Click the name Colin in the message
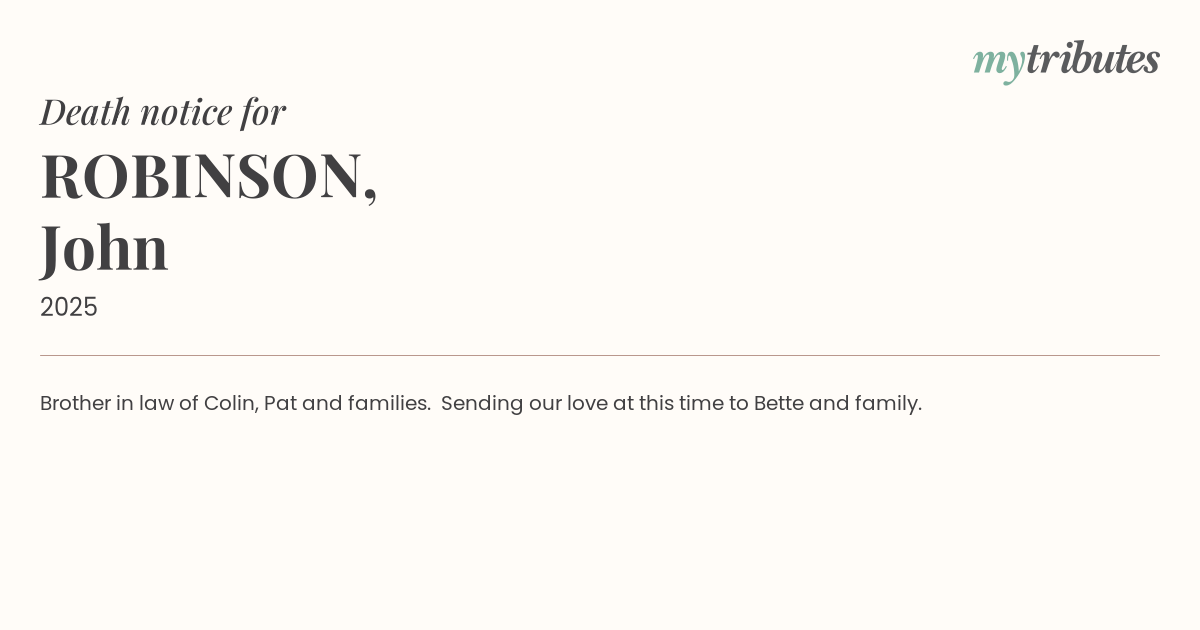Image resolution: width=1200 pixels, height=630 pixels. (x=230, y=403)
